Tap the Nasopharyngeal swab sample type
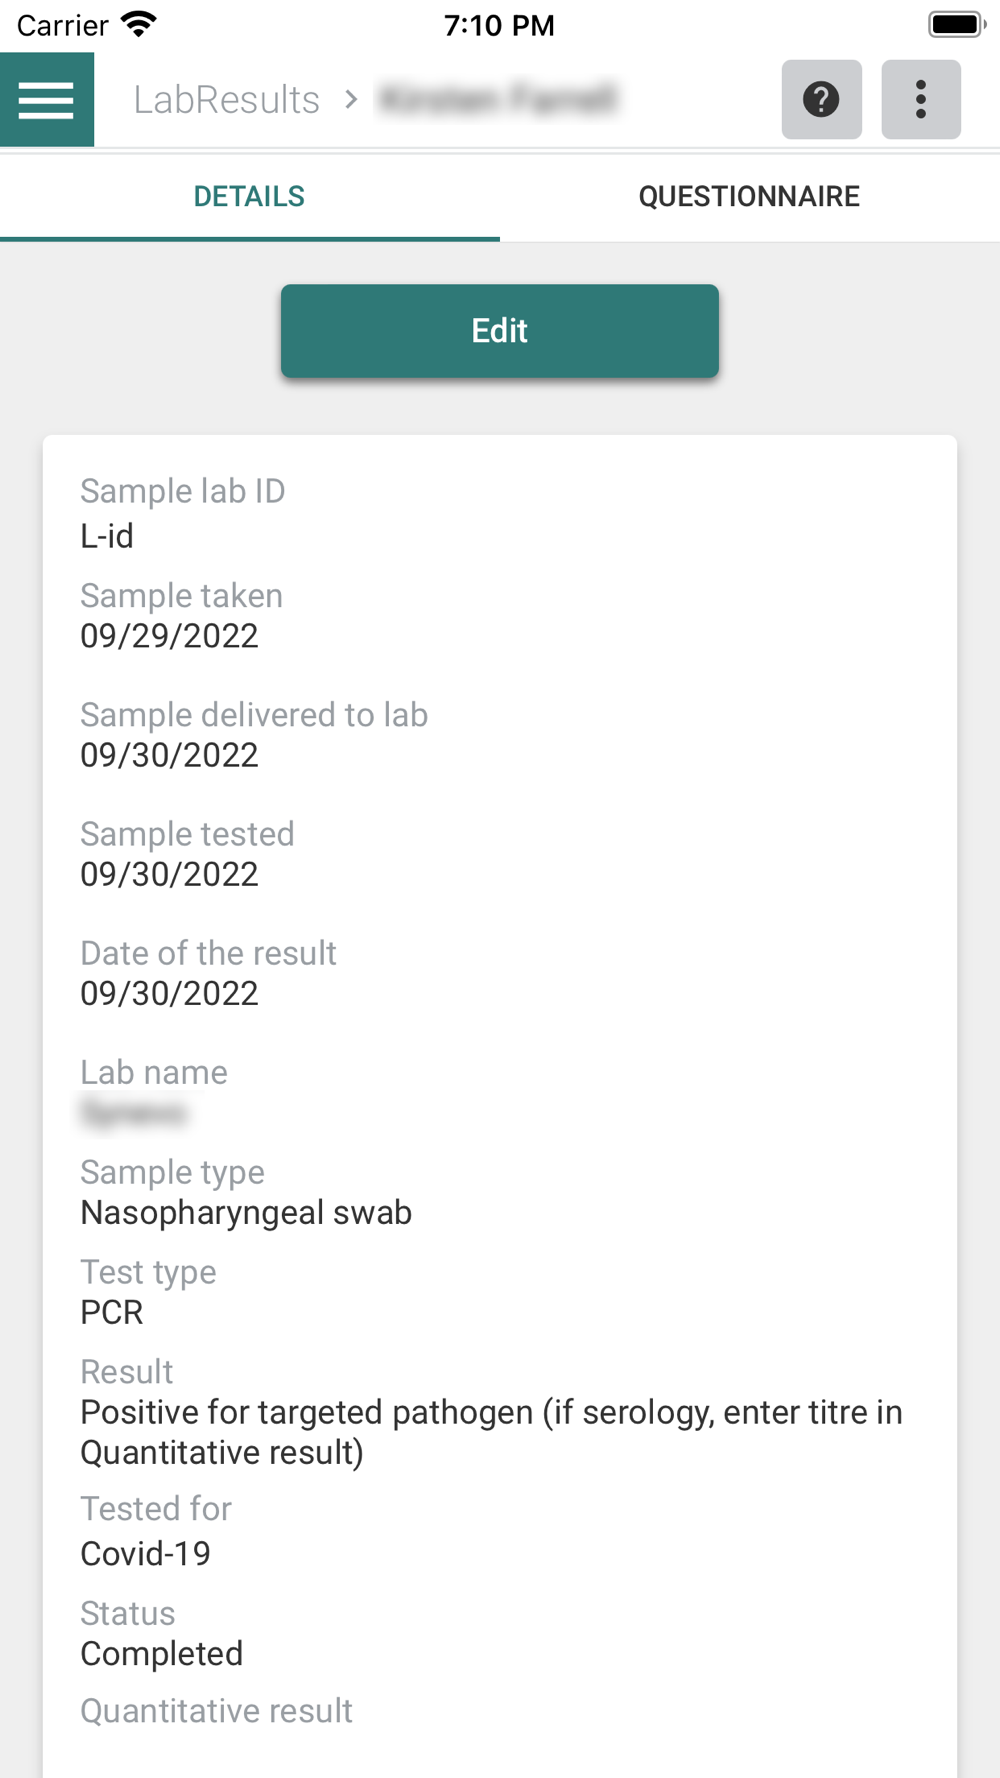 (x=246, y=1213)
